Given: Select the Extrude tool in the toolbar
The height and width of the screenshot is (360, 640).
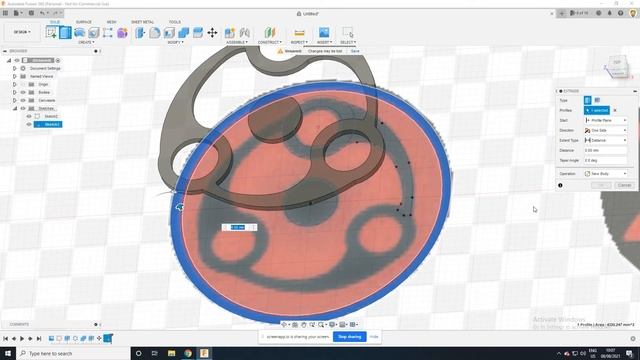Looking at the screenshot, I should coord(65,32).
